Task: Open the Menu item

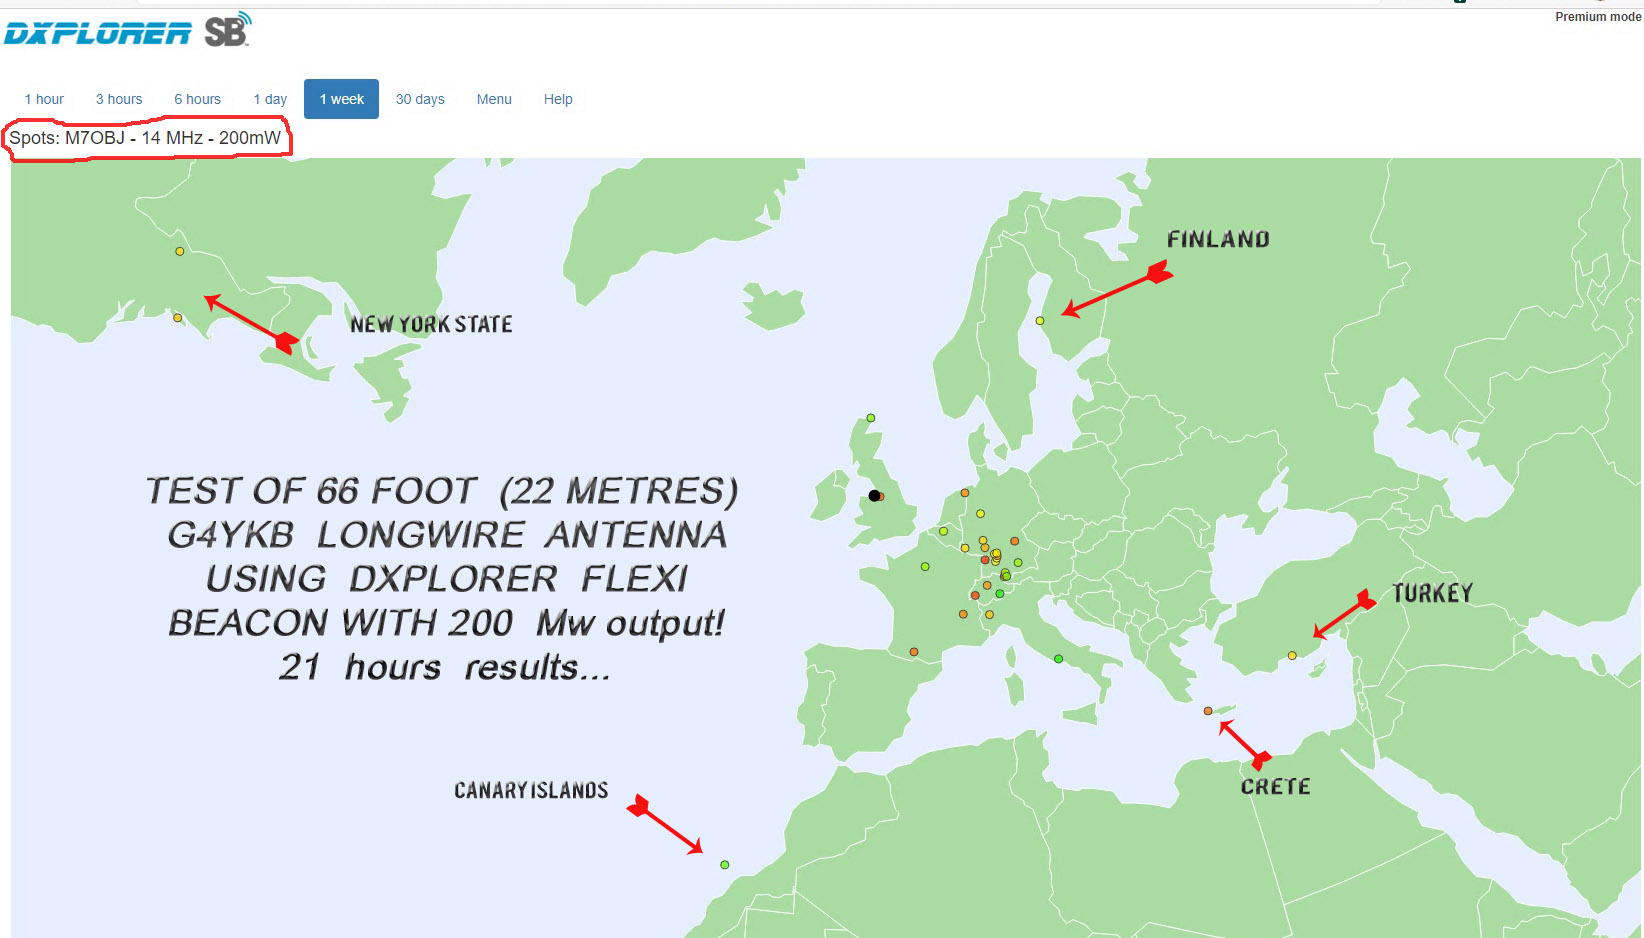Action: pyautogui.click(x=494, y=99)
